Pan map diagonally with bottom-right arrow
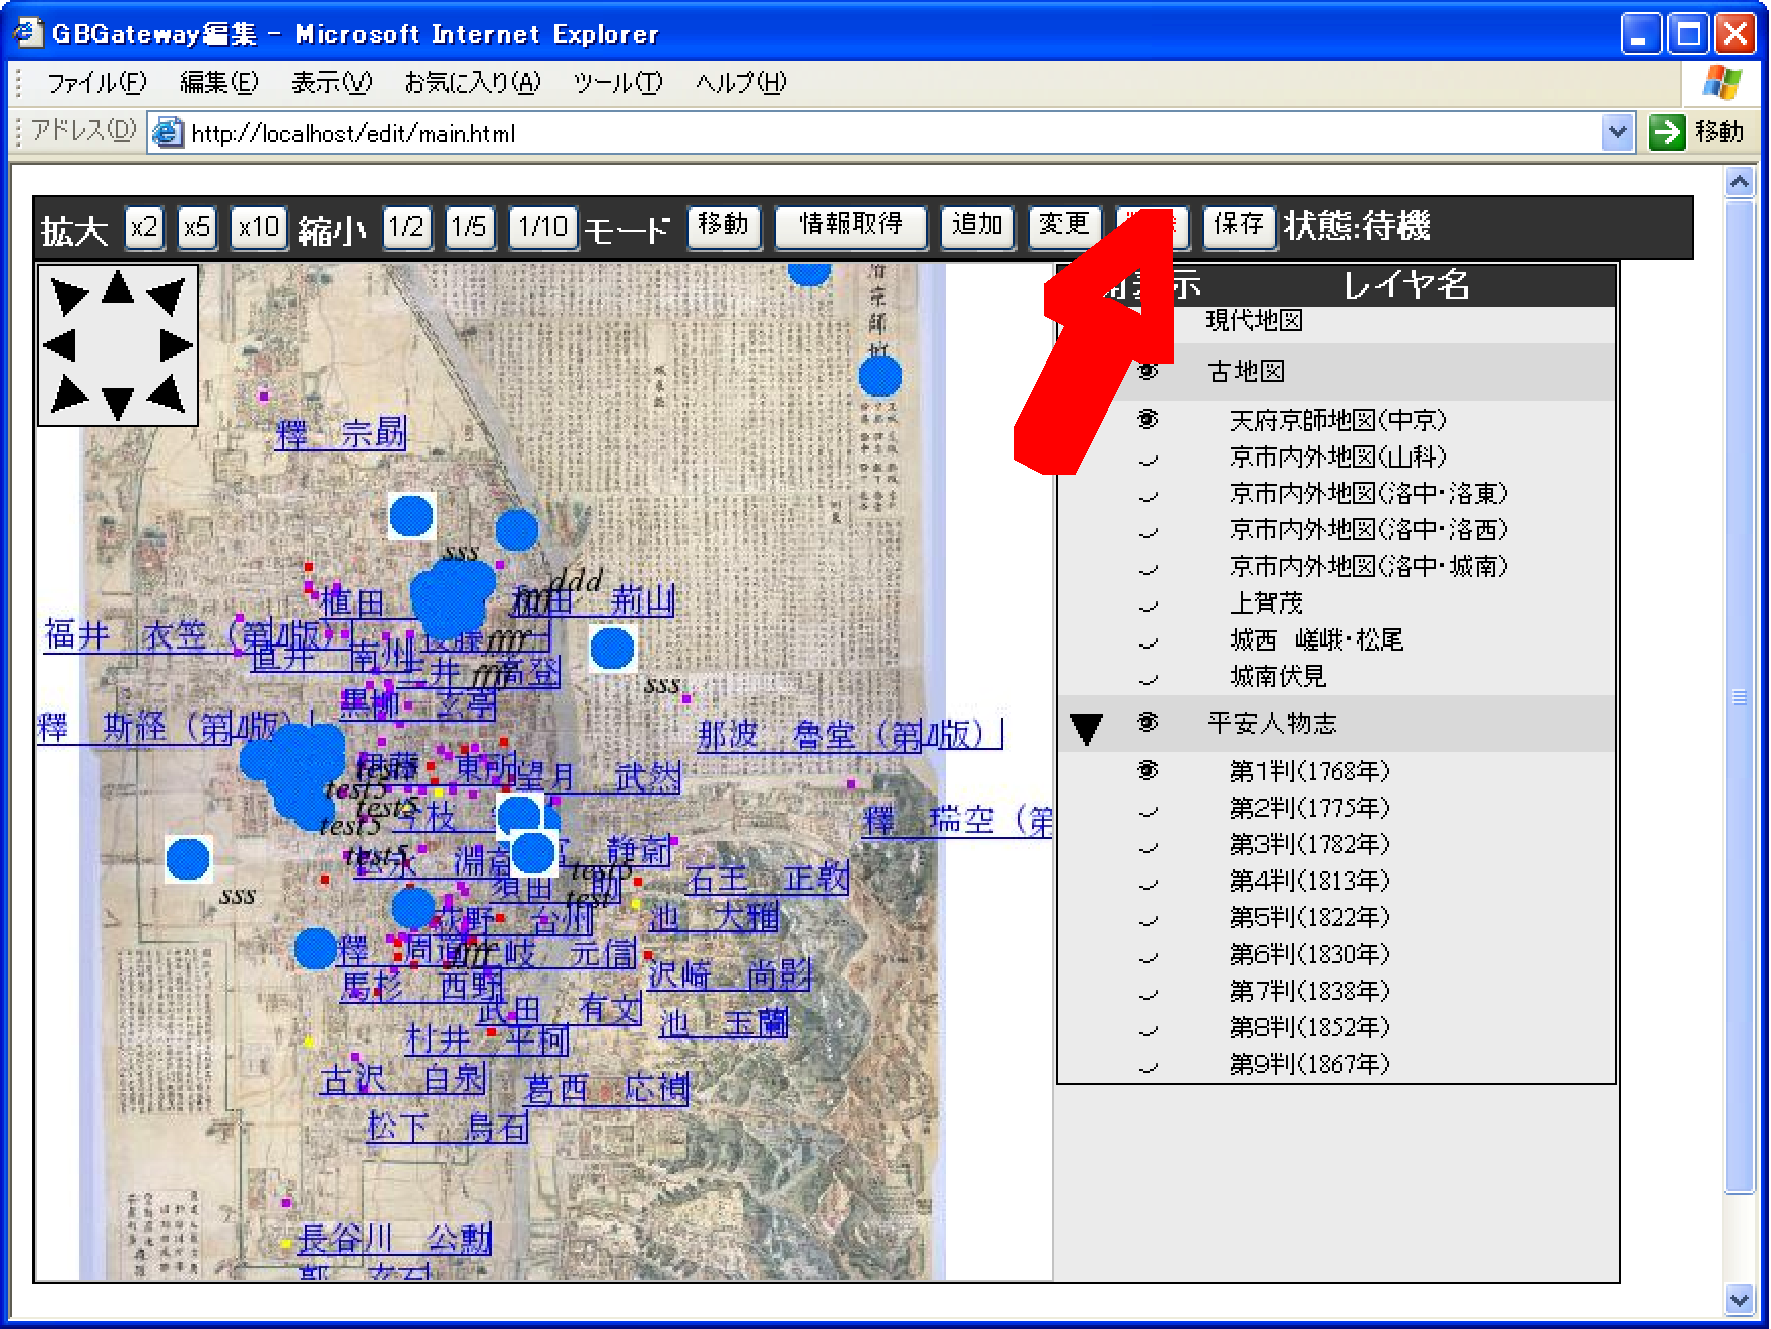This screenshot has height=1329, width=1771. coord(168,395)
